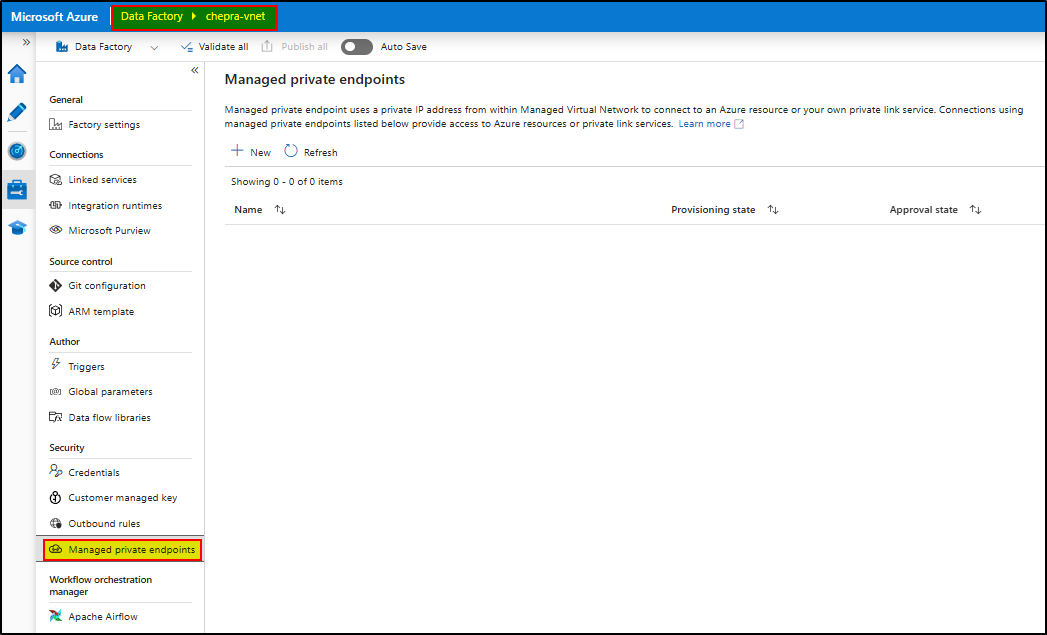1047x635 pixels.
Task: Open the Data Factory dropdown chevron
Action: pyautogui.click(x=154, y=47)
